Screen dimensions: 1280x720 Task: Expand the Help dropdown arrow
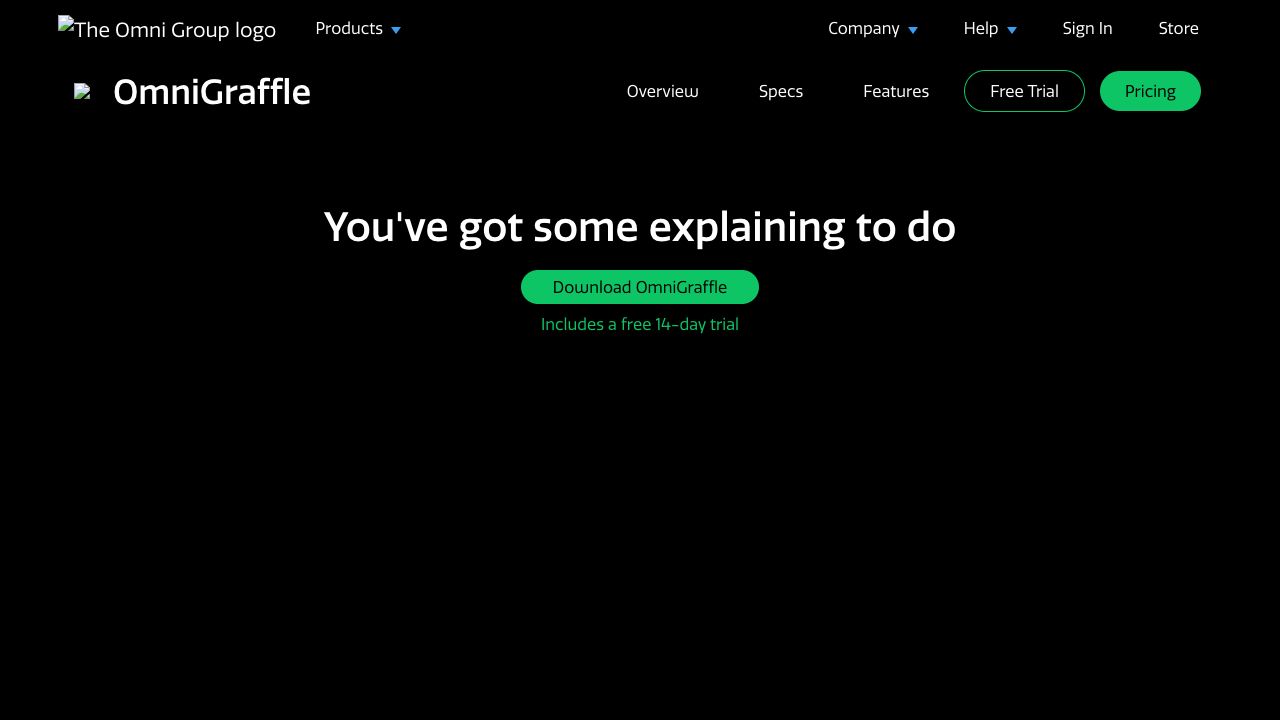coord(1012,30)
